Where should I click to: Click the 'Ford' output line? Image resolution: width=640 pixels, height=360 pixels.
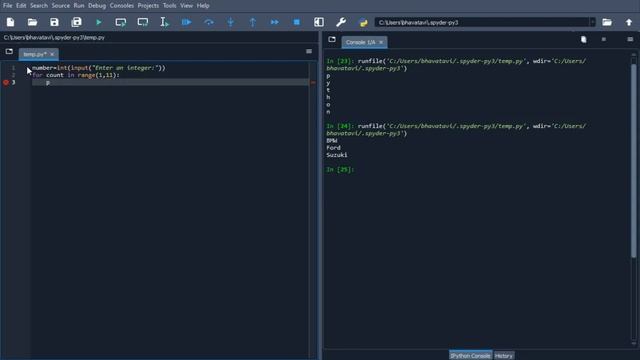pos(333,148)
